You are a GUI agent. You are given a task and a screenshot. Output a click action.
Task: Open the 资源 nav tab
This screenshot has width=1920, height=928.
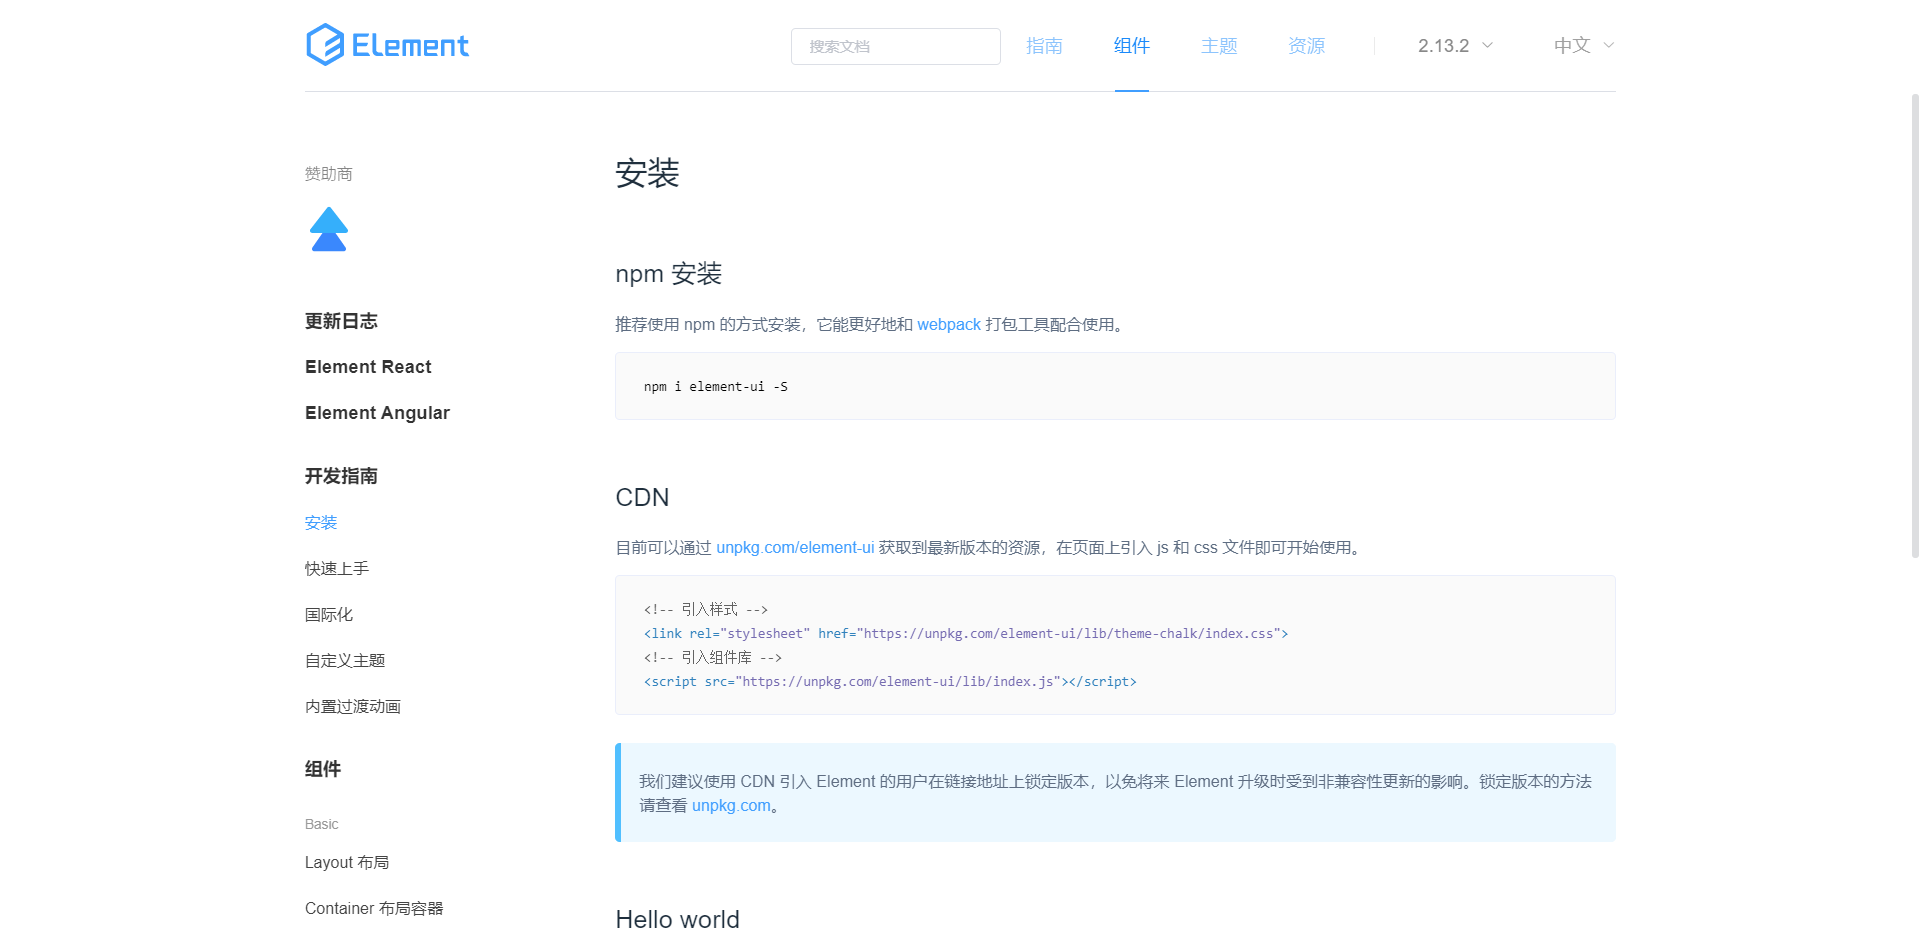coord(1306,46)
